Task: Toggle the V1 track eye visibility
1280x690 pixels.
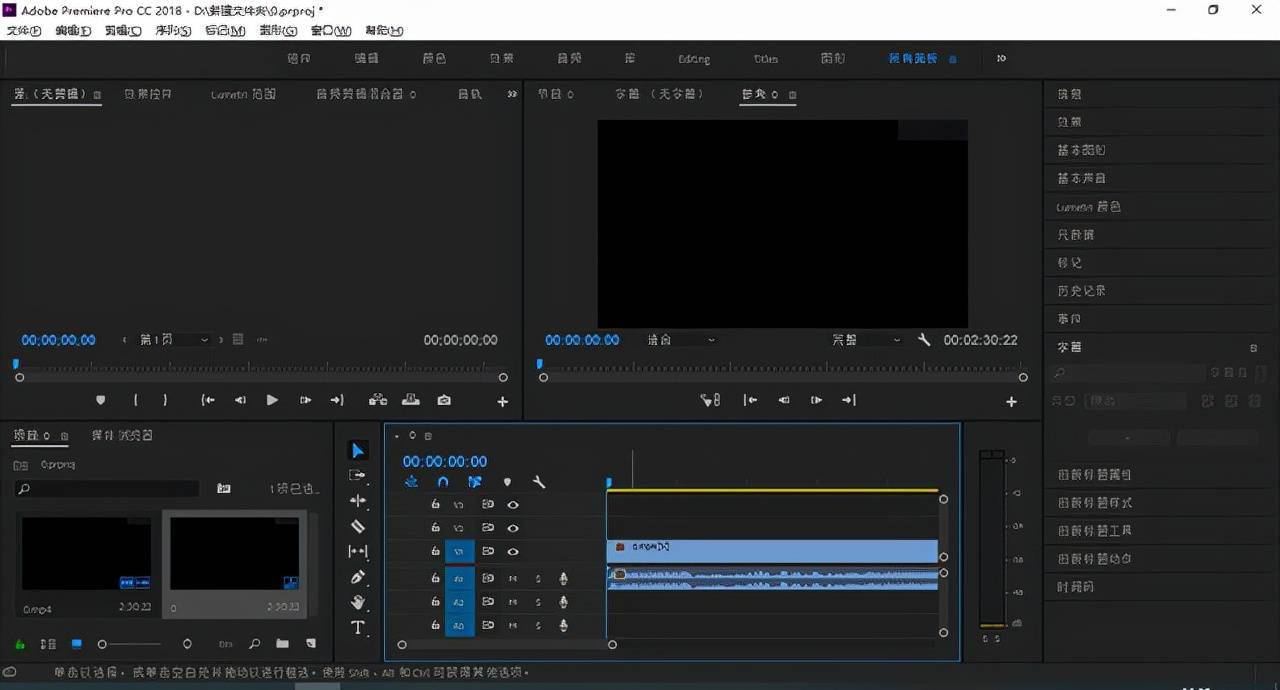Action: 513,551
